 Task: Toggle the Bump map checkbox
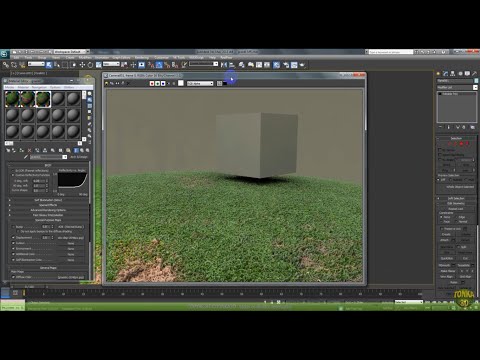13,227
